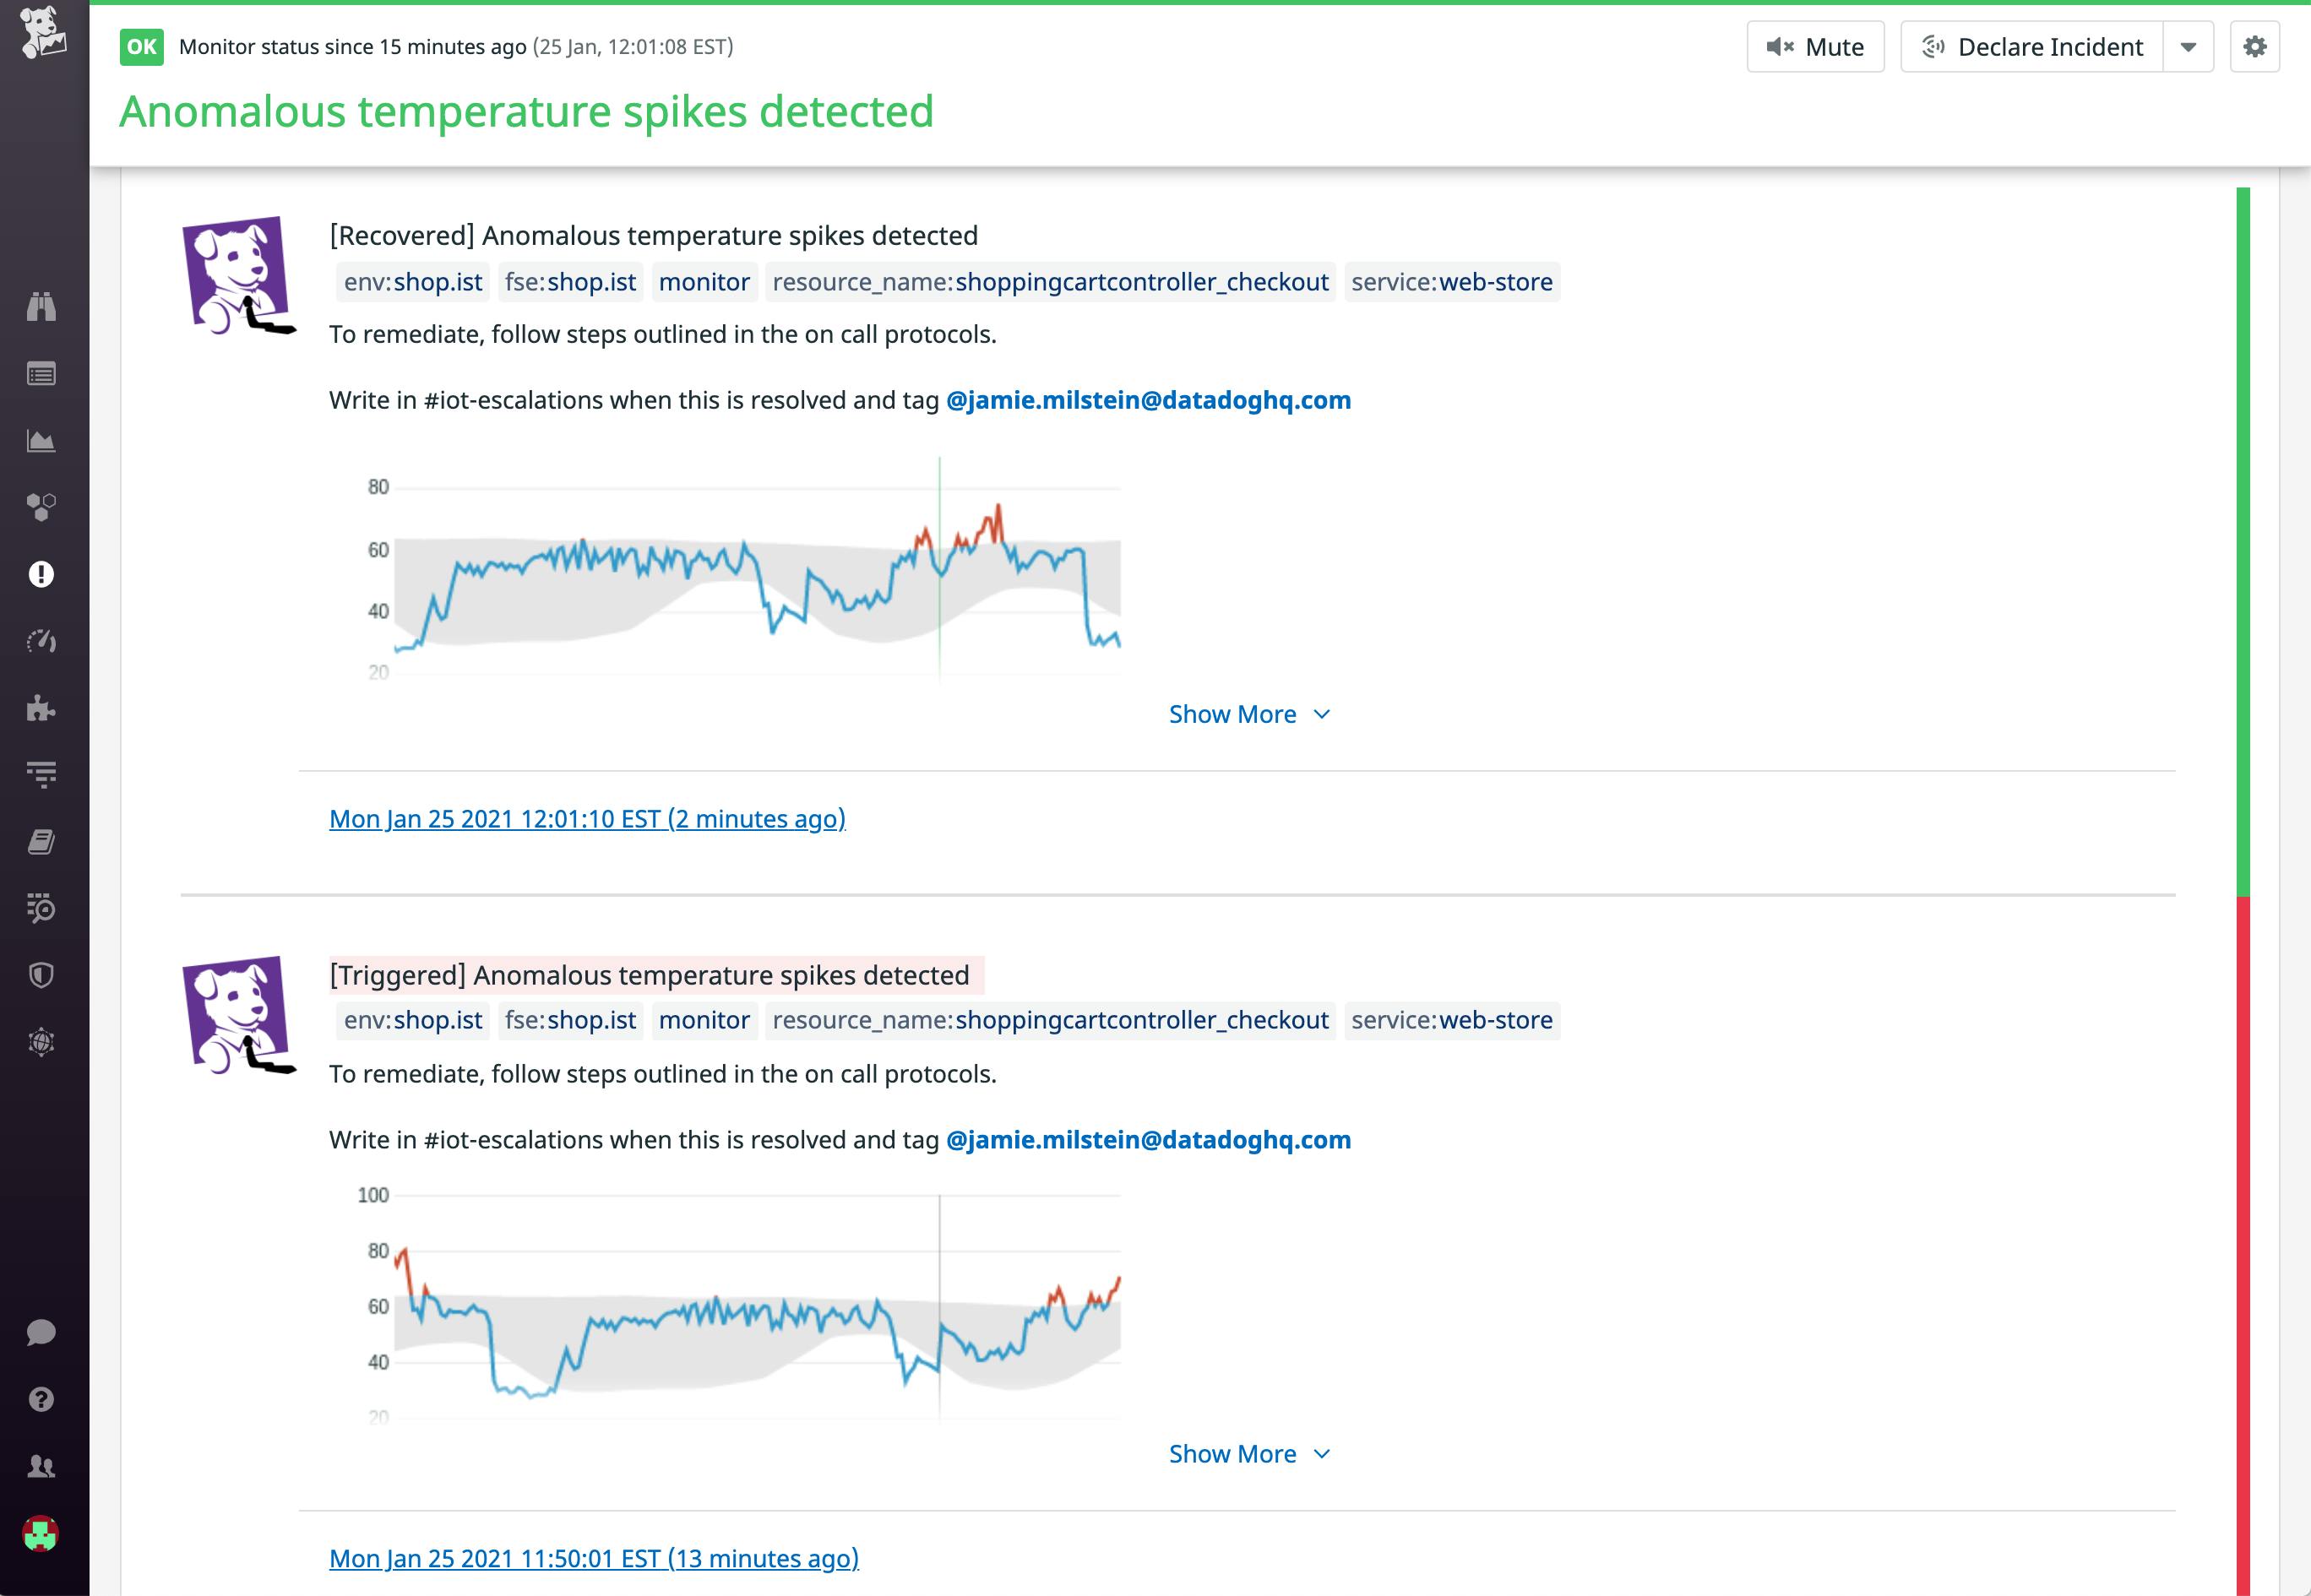Open Synthetics via the globe icon
Image resolution: width=2311 pixels, height=1596 pixels.
point(41,1042)
